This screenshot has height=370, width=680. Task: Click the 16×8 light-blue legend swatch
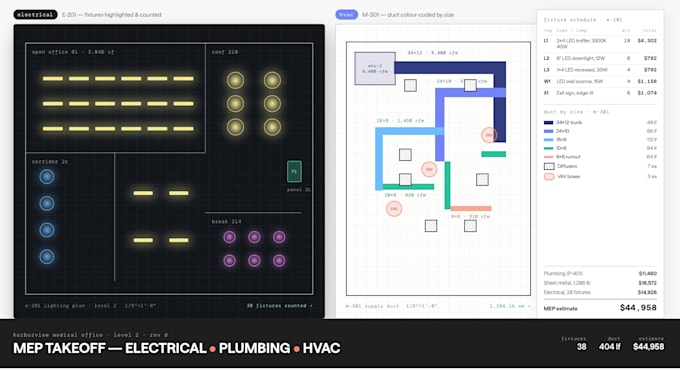pos(549,140)
